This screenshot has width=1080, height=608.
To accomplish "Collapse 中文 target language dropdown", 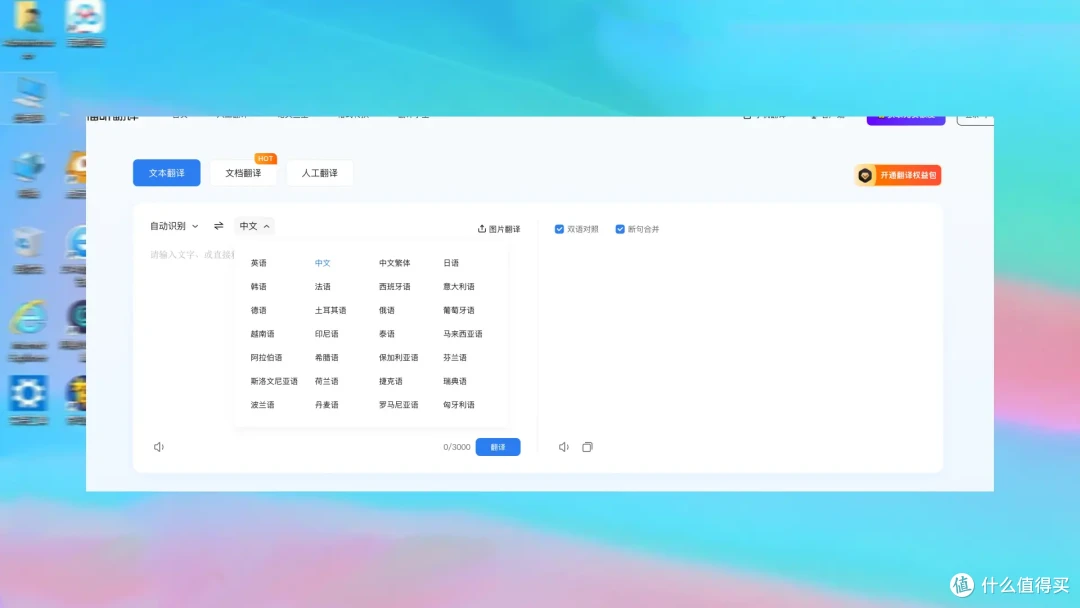I will click(x=254, y=226).
